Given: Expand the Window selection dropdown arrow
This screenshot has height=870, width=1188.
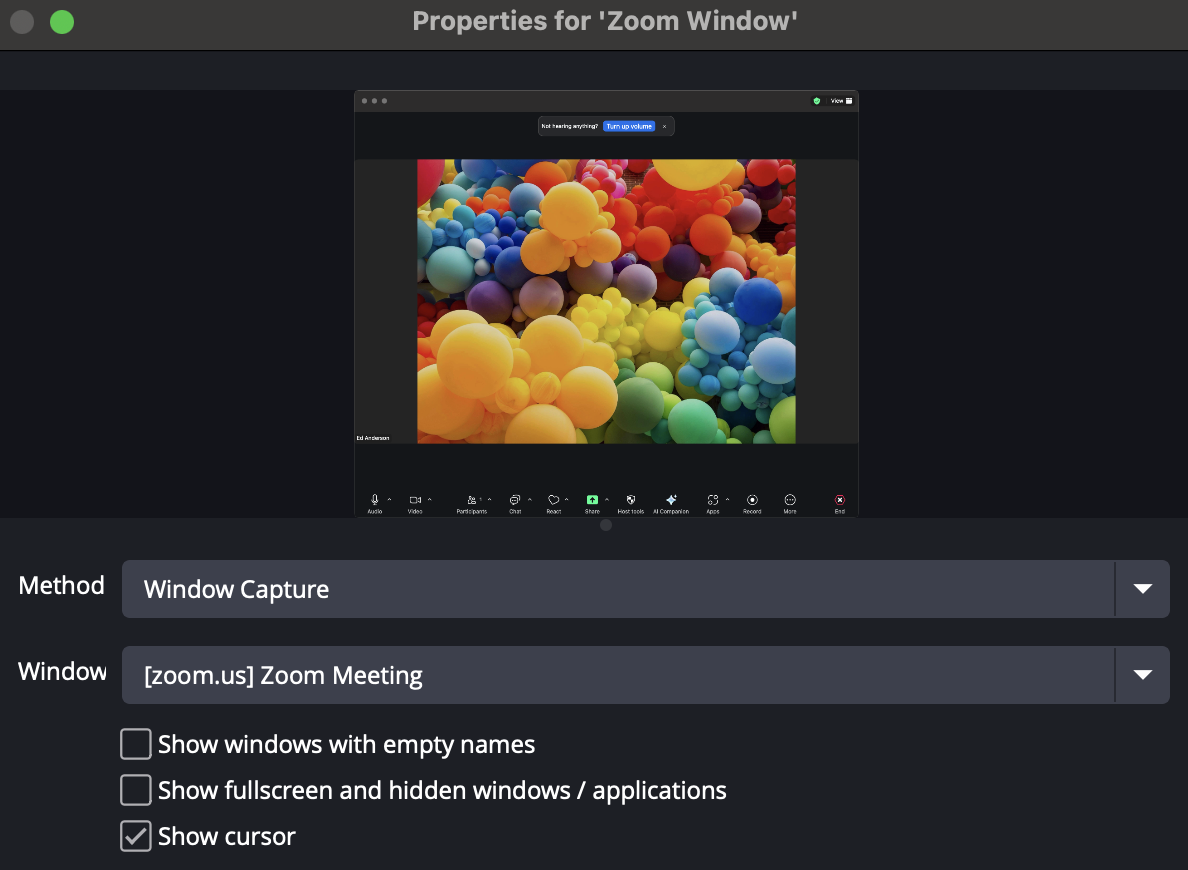Looking at the screenshot, I should [1143, 675].
